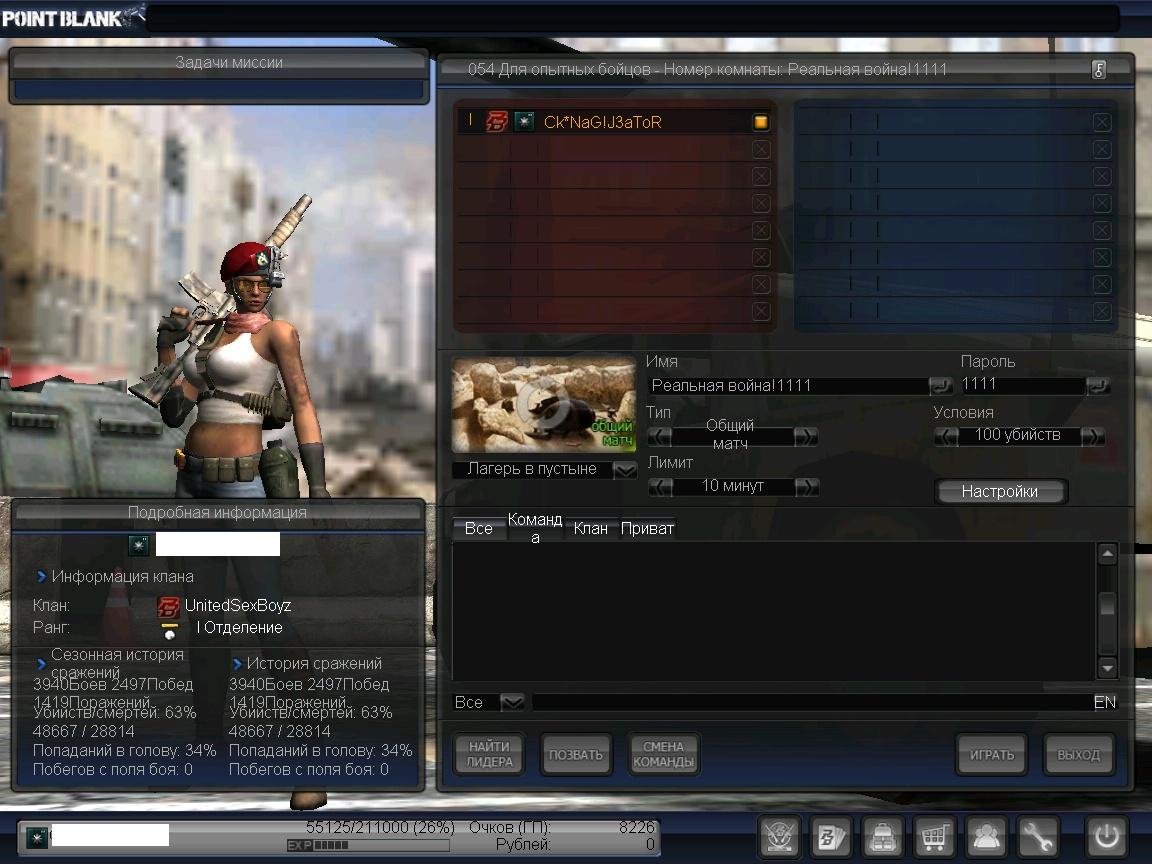The height and width of the screenshot is (864, 1152).
Task: Open the inventory backpack icon
Action: point(882,835)
